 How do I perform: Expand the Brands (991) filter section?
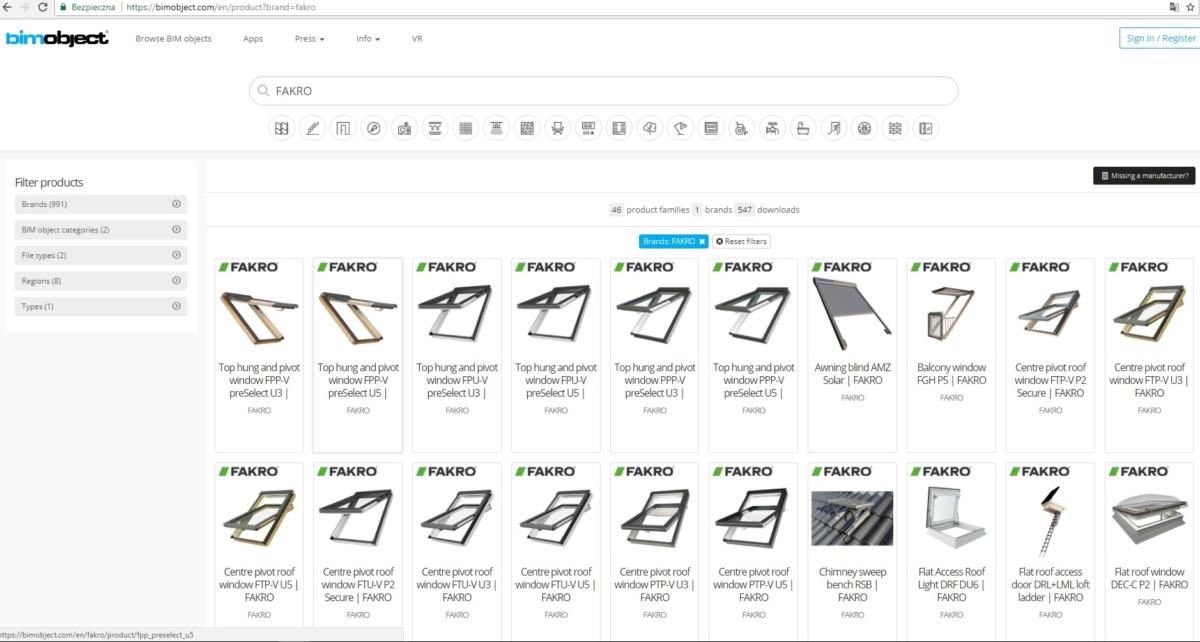100,204
